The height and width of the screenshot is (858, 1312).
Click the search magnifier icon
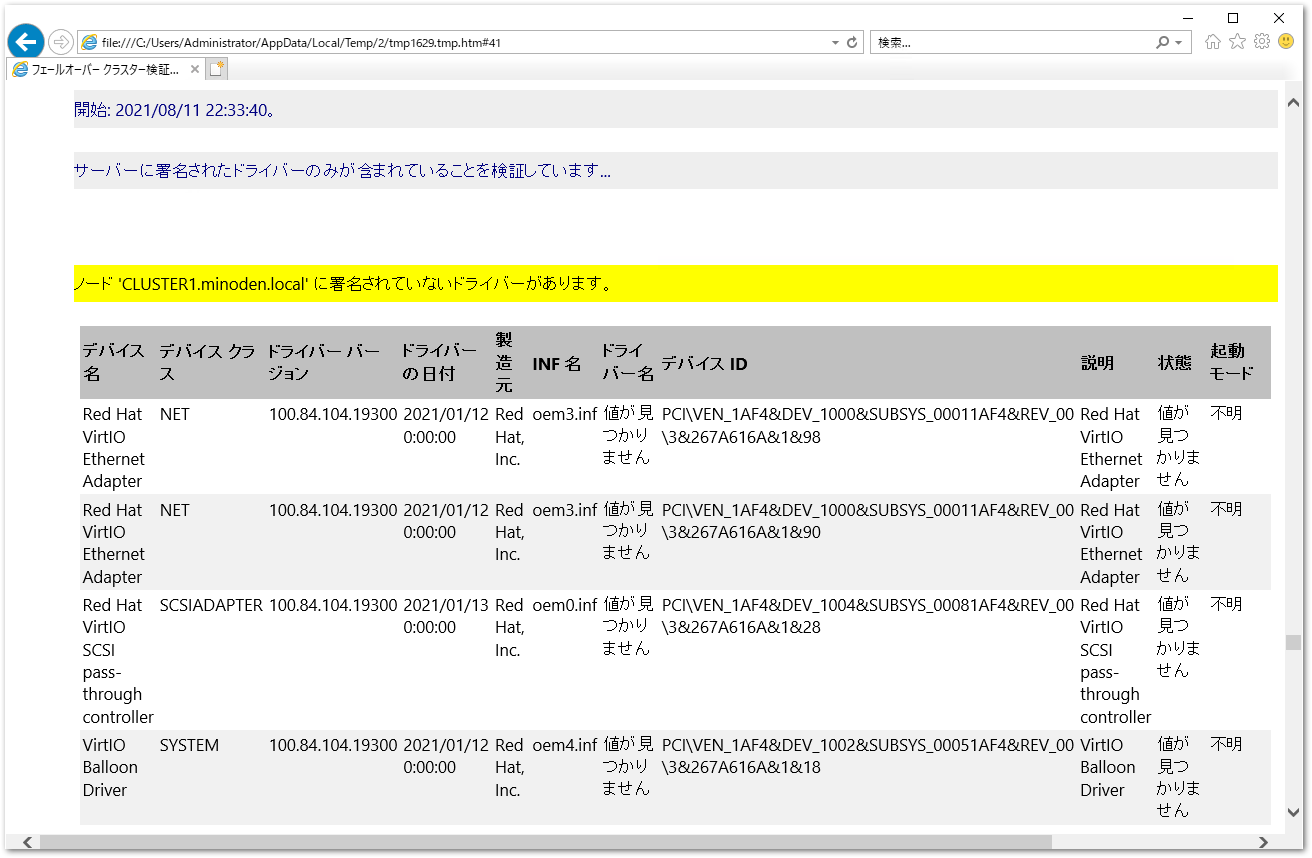click(1164, 41)
